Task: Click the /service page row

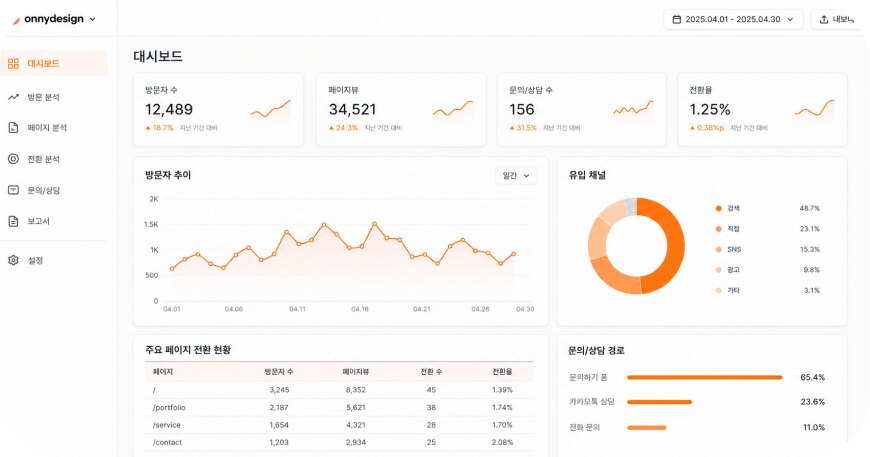Action: 339,425
